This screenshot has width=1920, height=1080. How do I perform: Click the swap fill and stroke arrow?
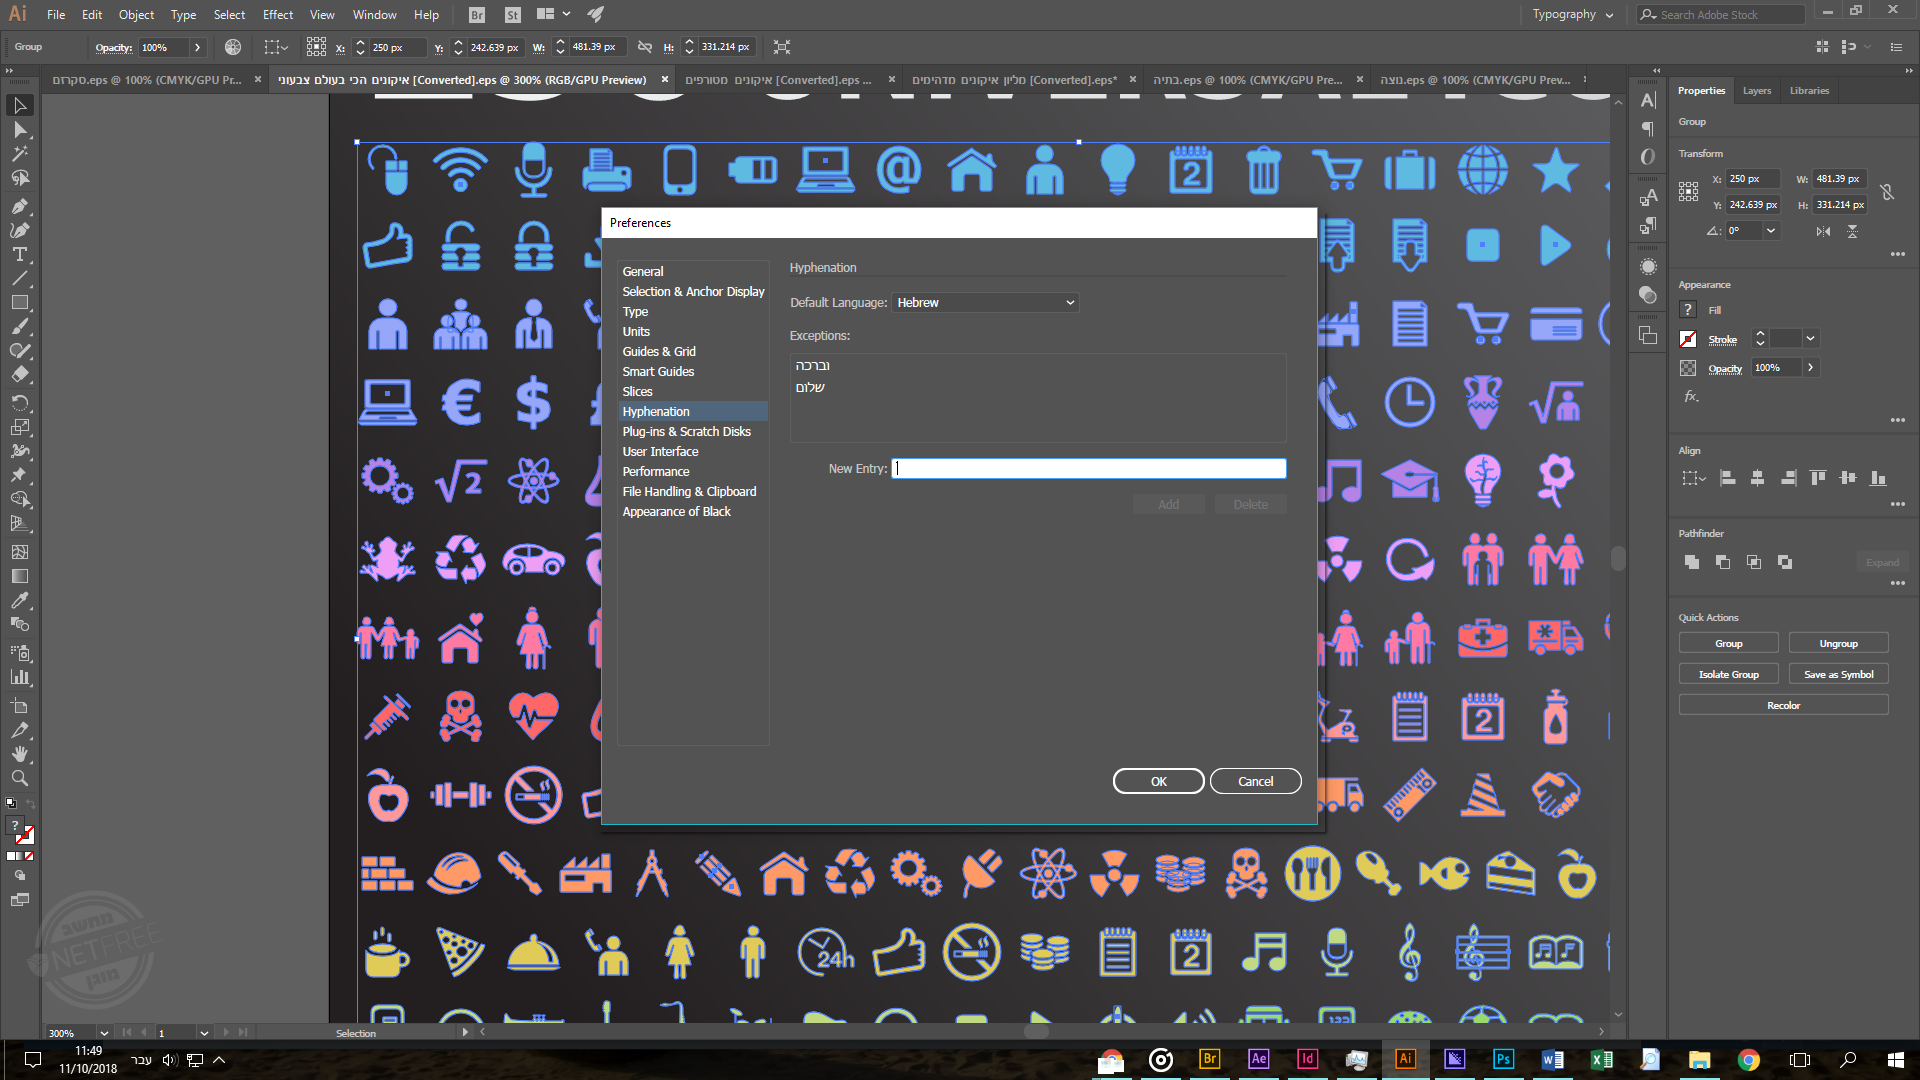[x=31, y=804]
